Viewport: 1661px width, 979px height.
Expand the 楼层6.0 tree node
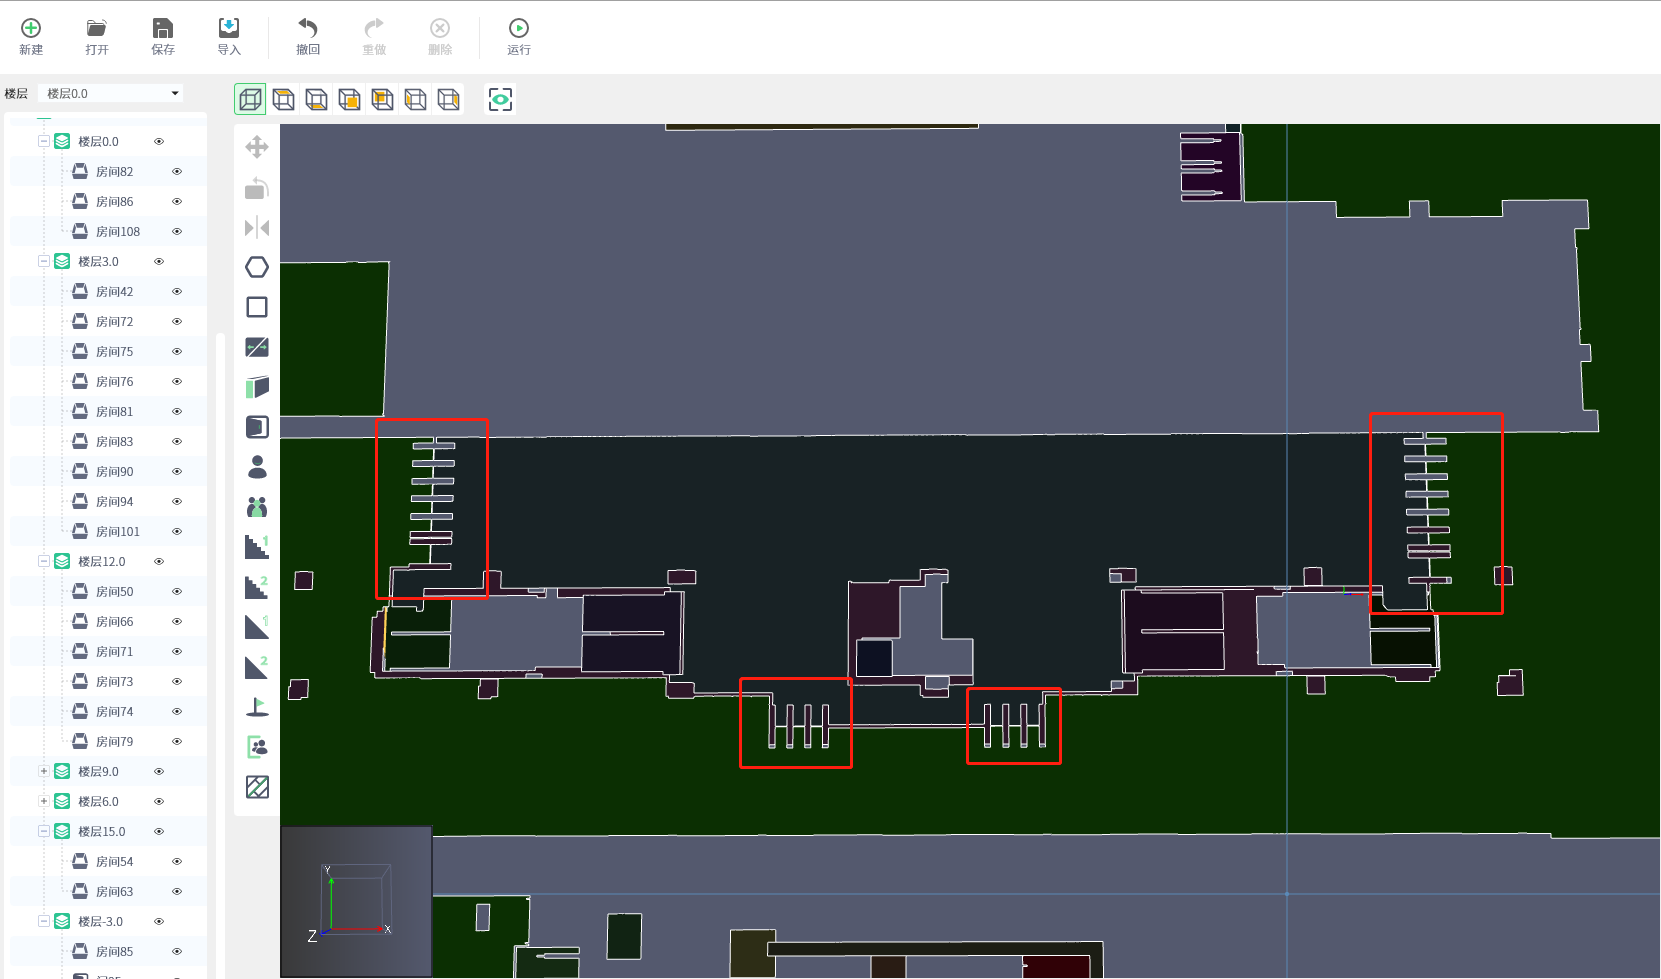[x=44, y=802]
